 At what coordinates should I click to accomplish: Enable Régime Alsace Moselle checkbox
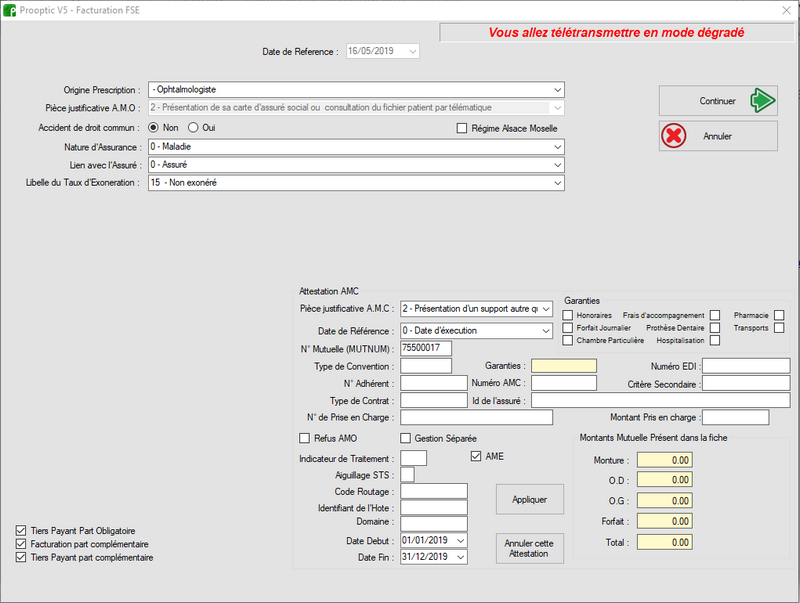point(462,129)
